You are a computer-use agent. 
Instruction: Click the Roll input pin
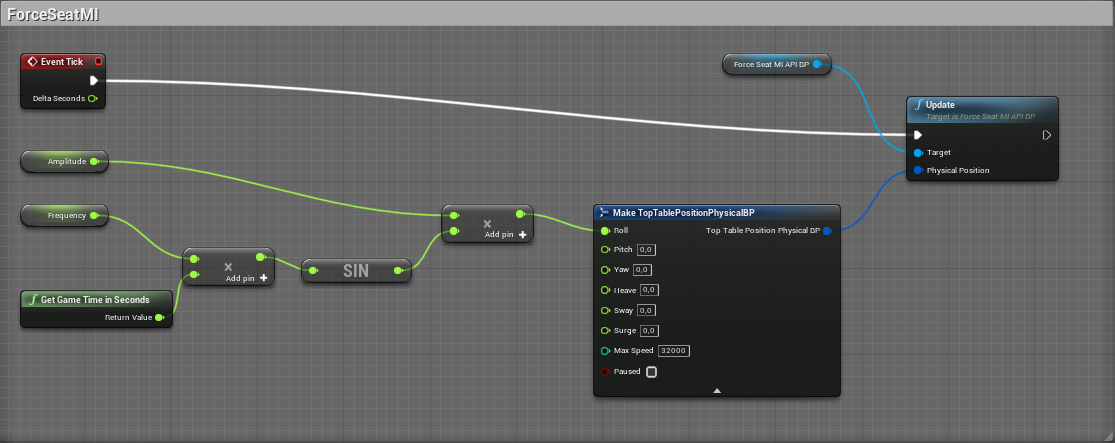604,230
